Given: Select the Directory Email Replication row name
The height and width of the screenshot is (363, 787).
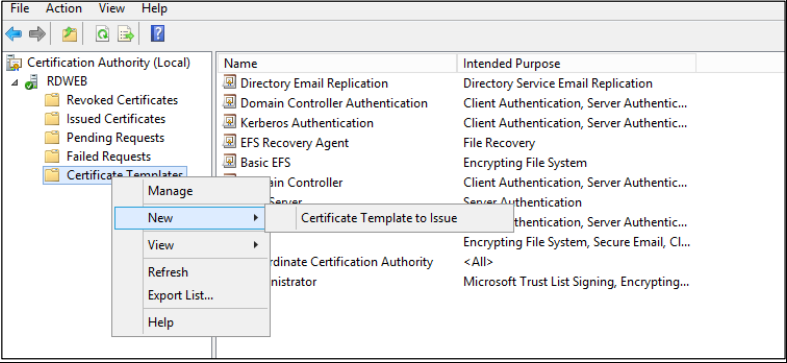Looking at the screenshot, I should point(314,83).
